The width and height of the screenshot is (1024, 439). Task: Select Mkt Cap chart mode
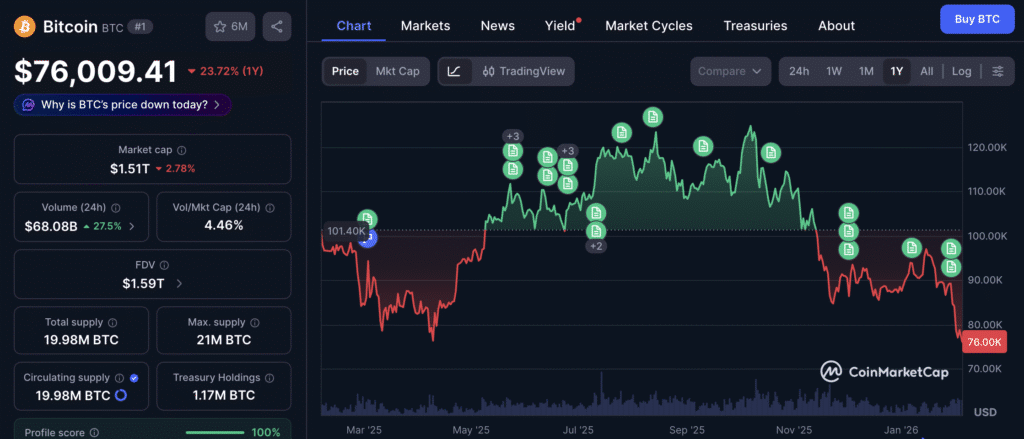pyautogui.click(x=397, y=71)
